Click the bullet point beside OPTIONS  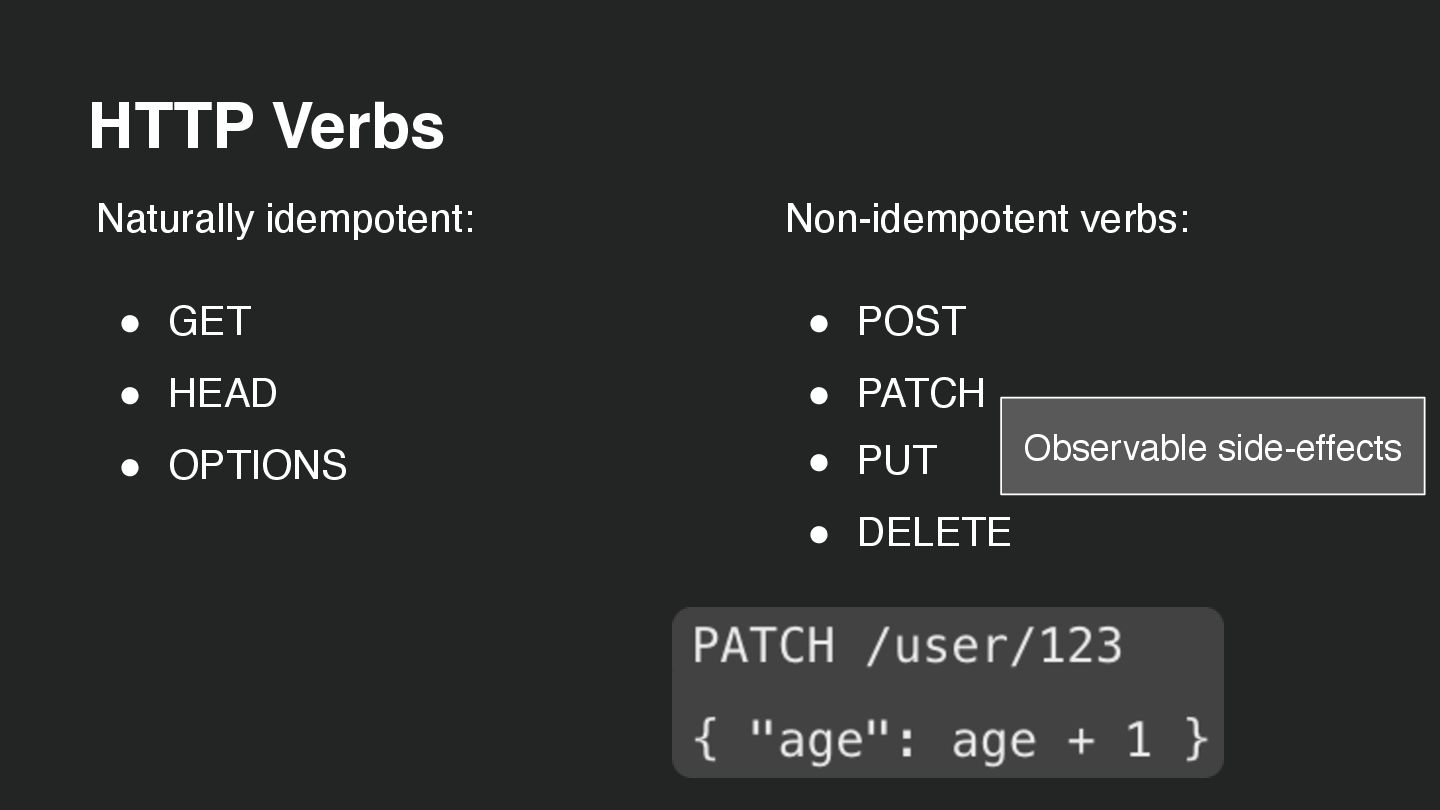(x=130, y=467)
